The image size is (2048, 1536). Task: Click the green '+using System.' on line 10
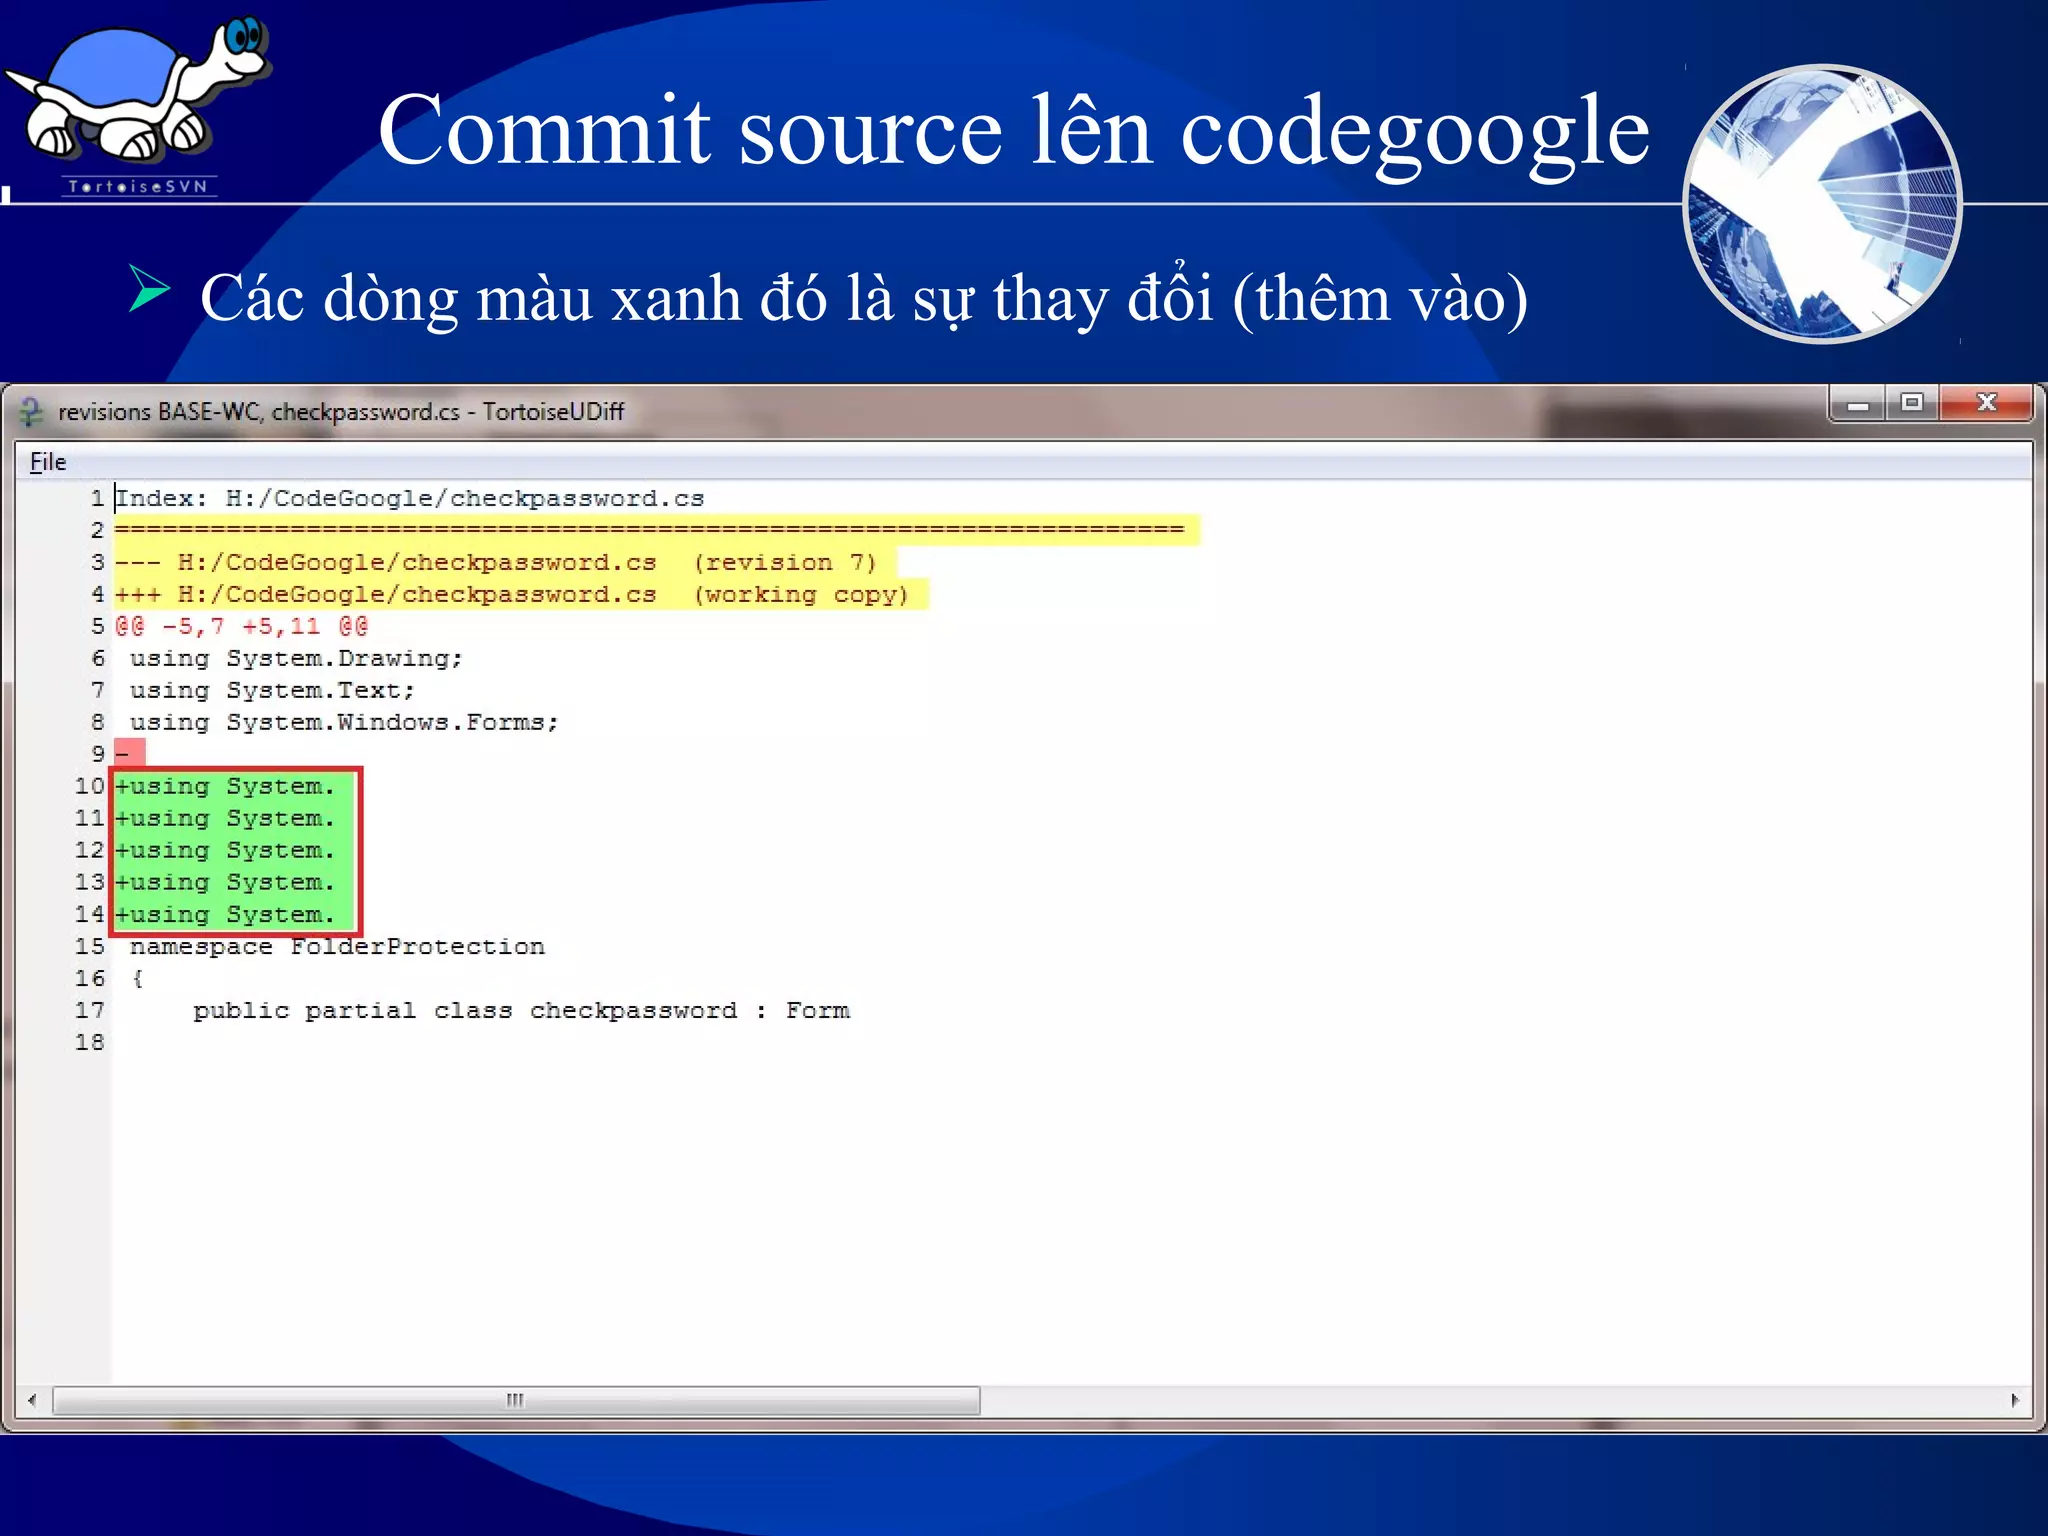coord(225,786)
